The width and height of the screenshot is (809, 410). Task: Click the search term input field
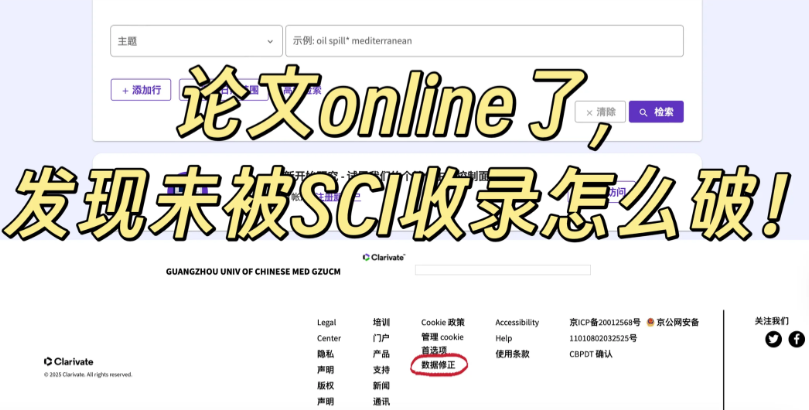484,41
